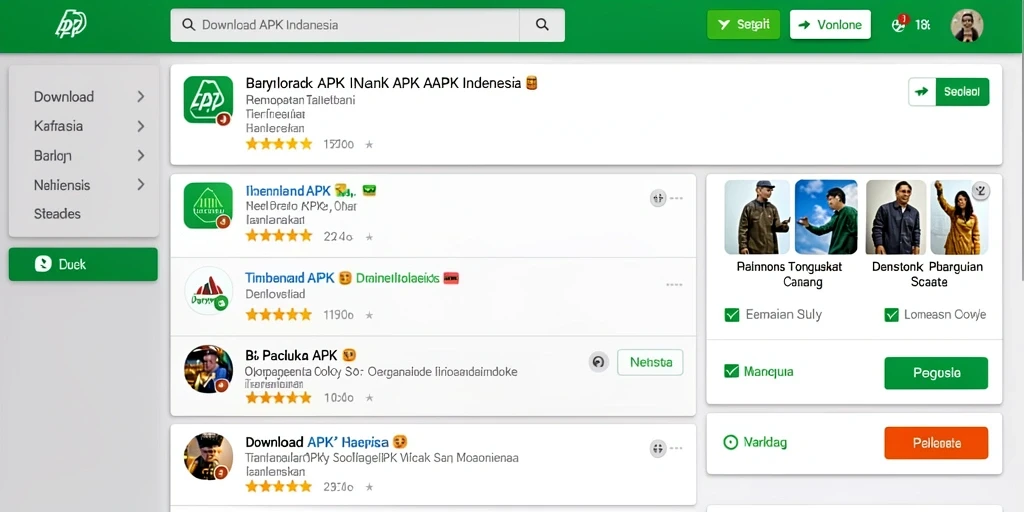Click the round avatar of Download APK' Haepisa

coord(208,455)
